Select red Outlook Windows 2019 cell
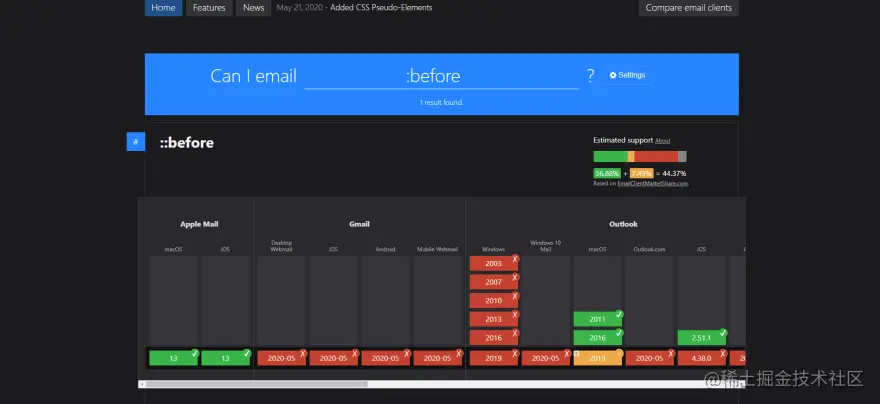This screenshot has height=404, width=880. pyautogui.click(x=494, y=358)
